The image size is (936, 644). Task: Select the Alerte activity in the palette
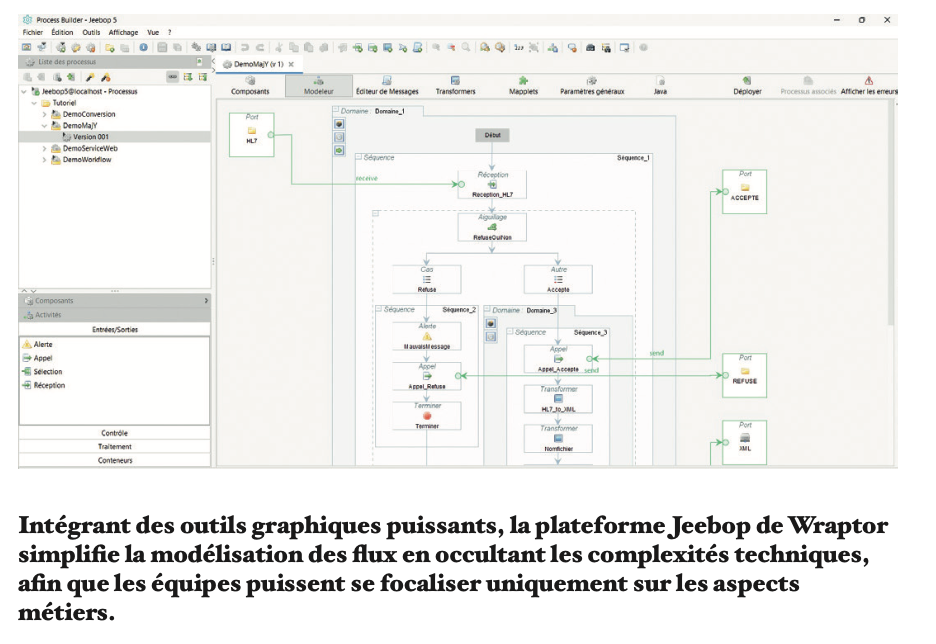pyautogui.click(x=42, y=344)
